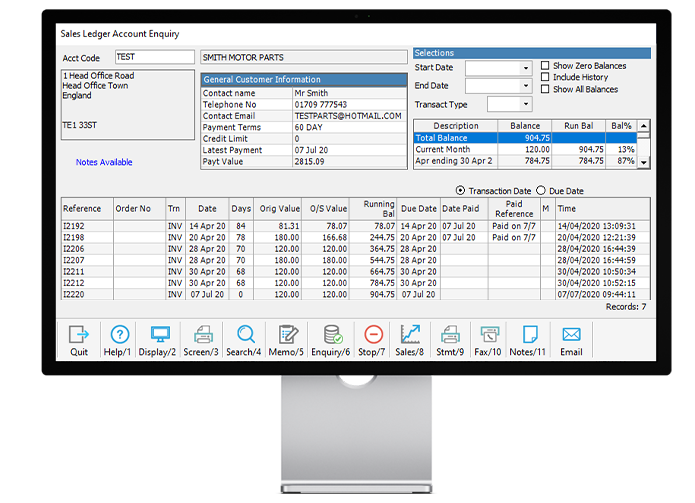Enable Show Zero Balances checkbox
The width and height of the screenshot is (695, 503).
[x=545, y=66]
